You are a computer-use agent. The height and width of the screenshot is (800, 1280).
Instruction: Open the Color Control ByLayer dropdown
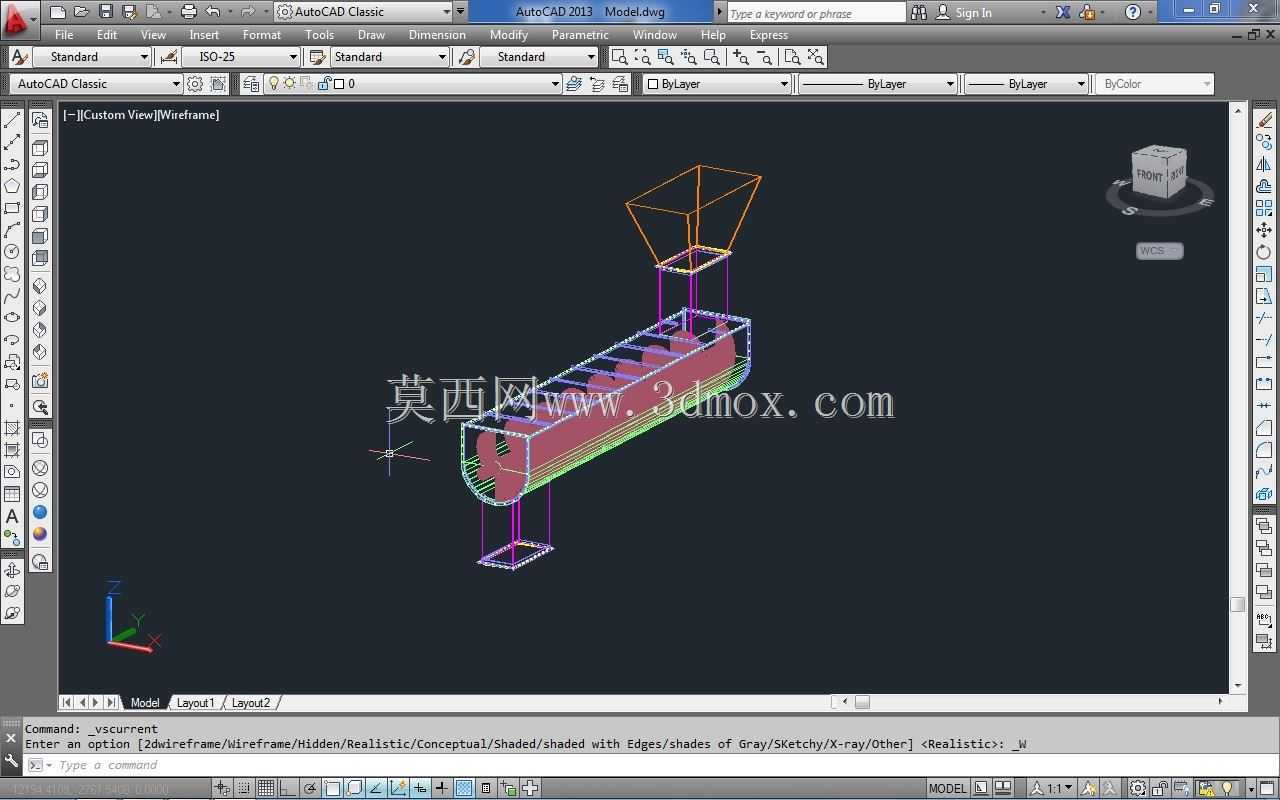click(716, 84)
